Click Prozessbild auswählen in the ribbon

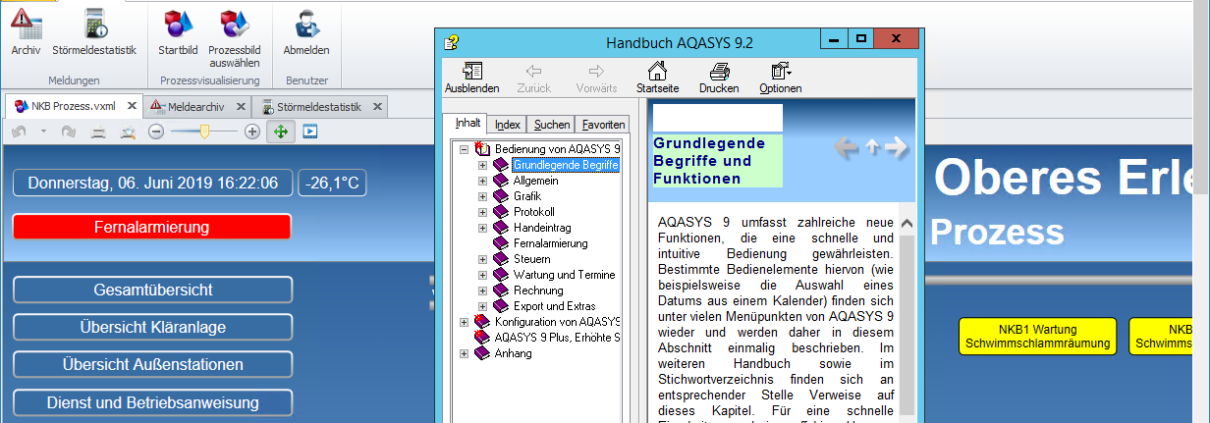(235, 38)
